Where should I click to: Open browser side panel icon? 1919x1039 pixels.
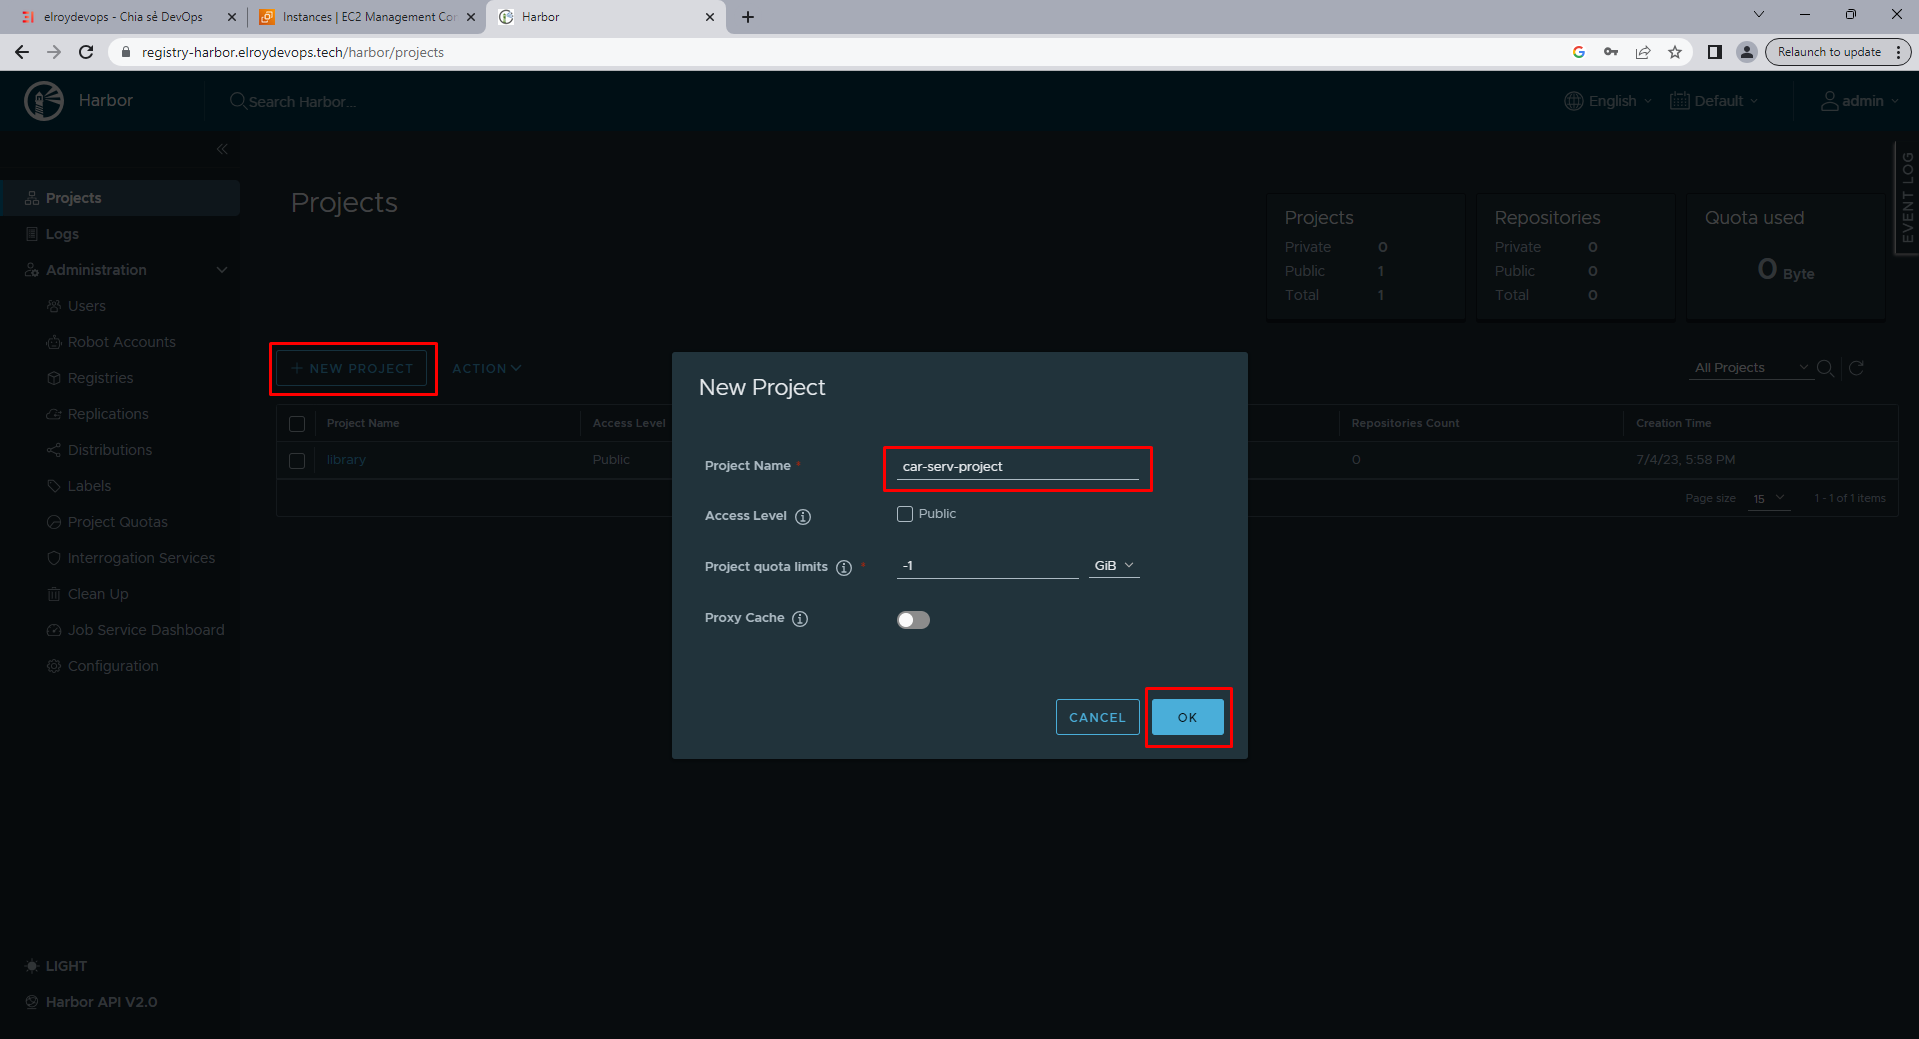[x=1715, y=52]
